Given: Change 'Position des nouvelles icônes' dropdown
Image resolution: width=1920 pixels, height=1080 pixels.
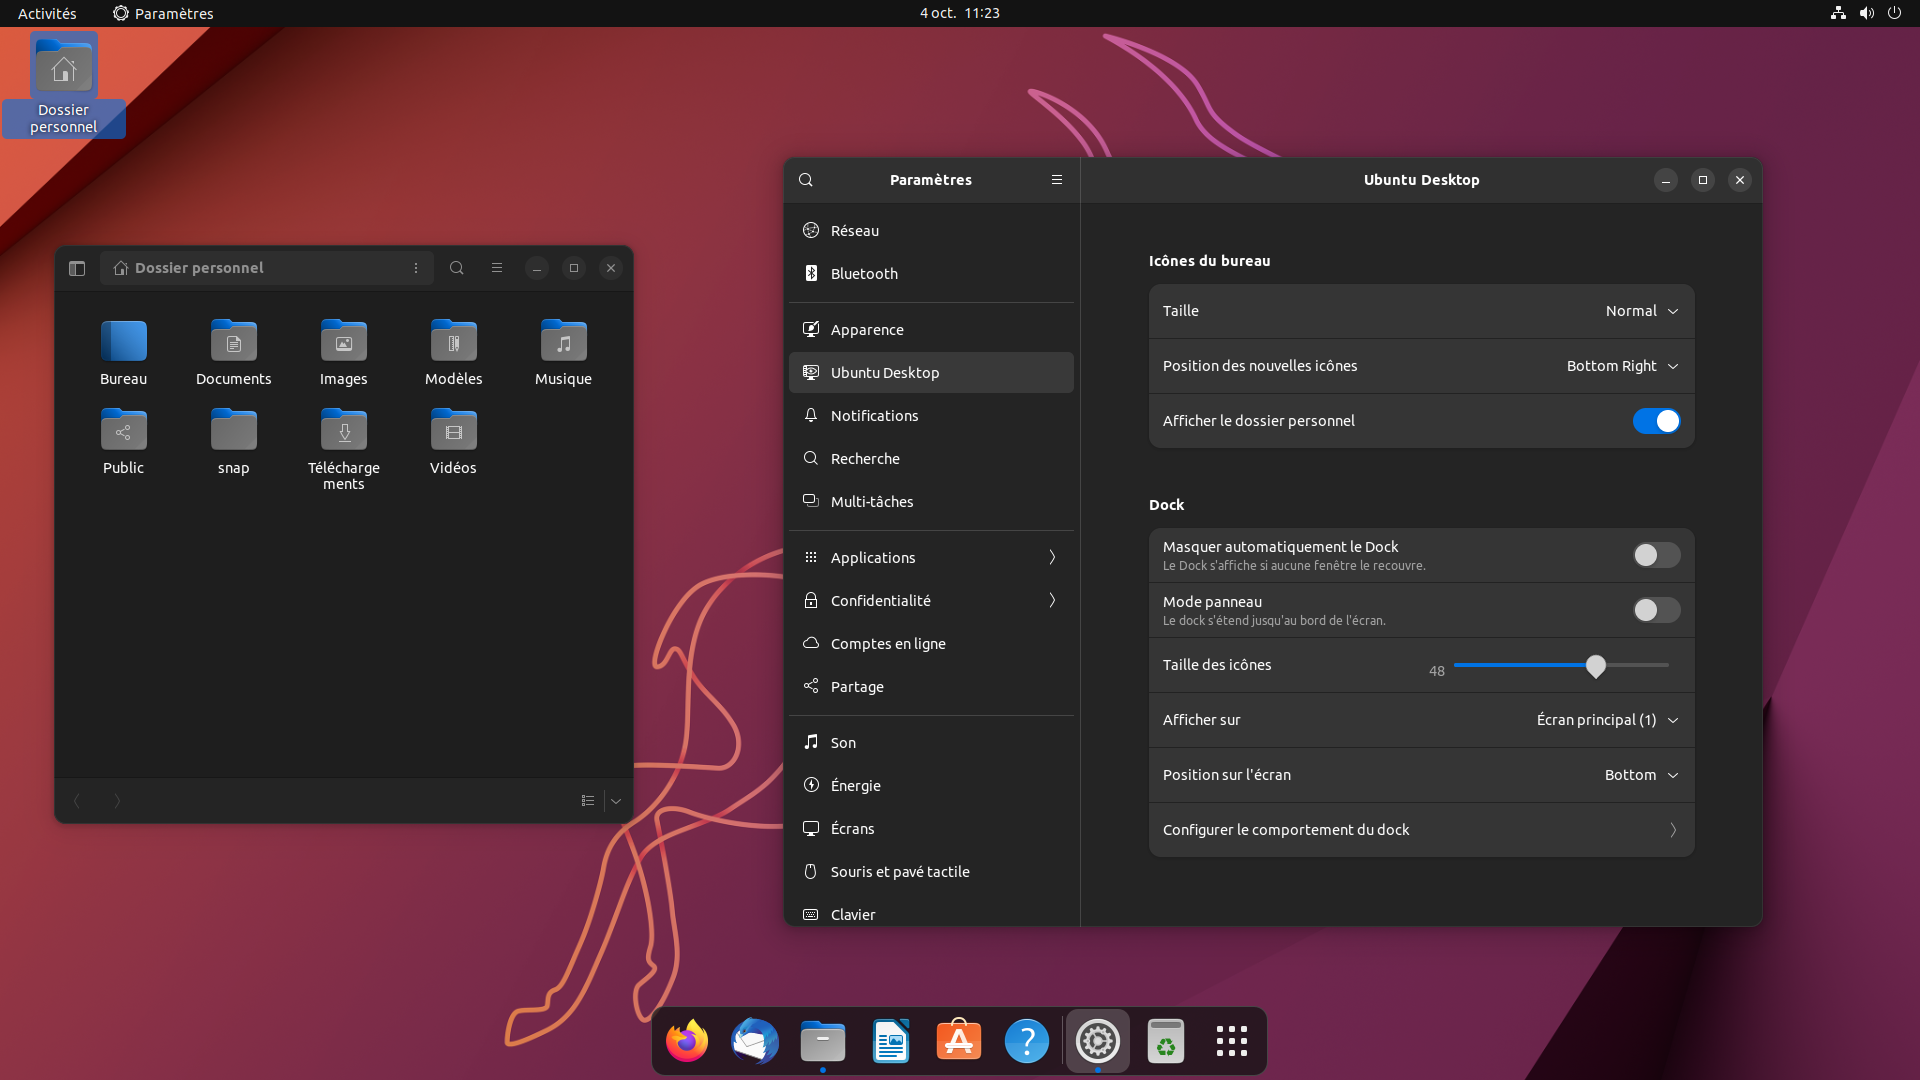Looking at the screenshot, I should pyautogui.click(x=1620, y=366).
